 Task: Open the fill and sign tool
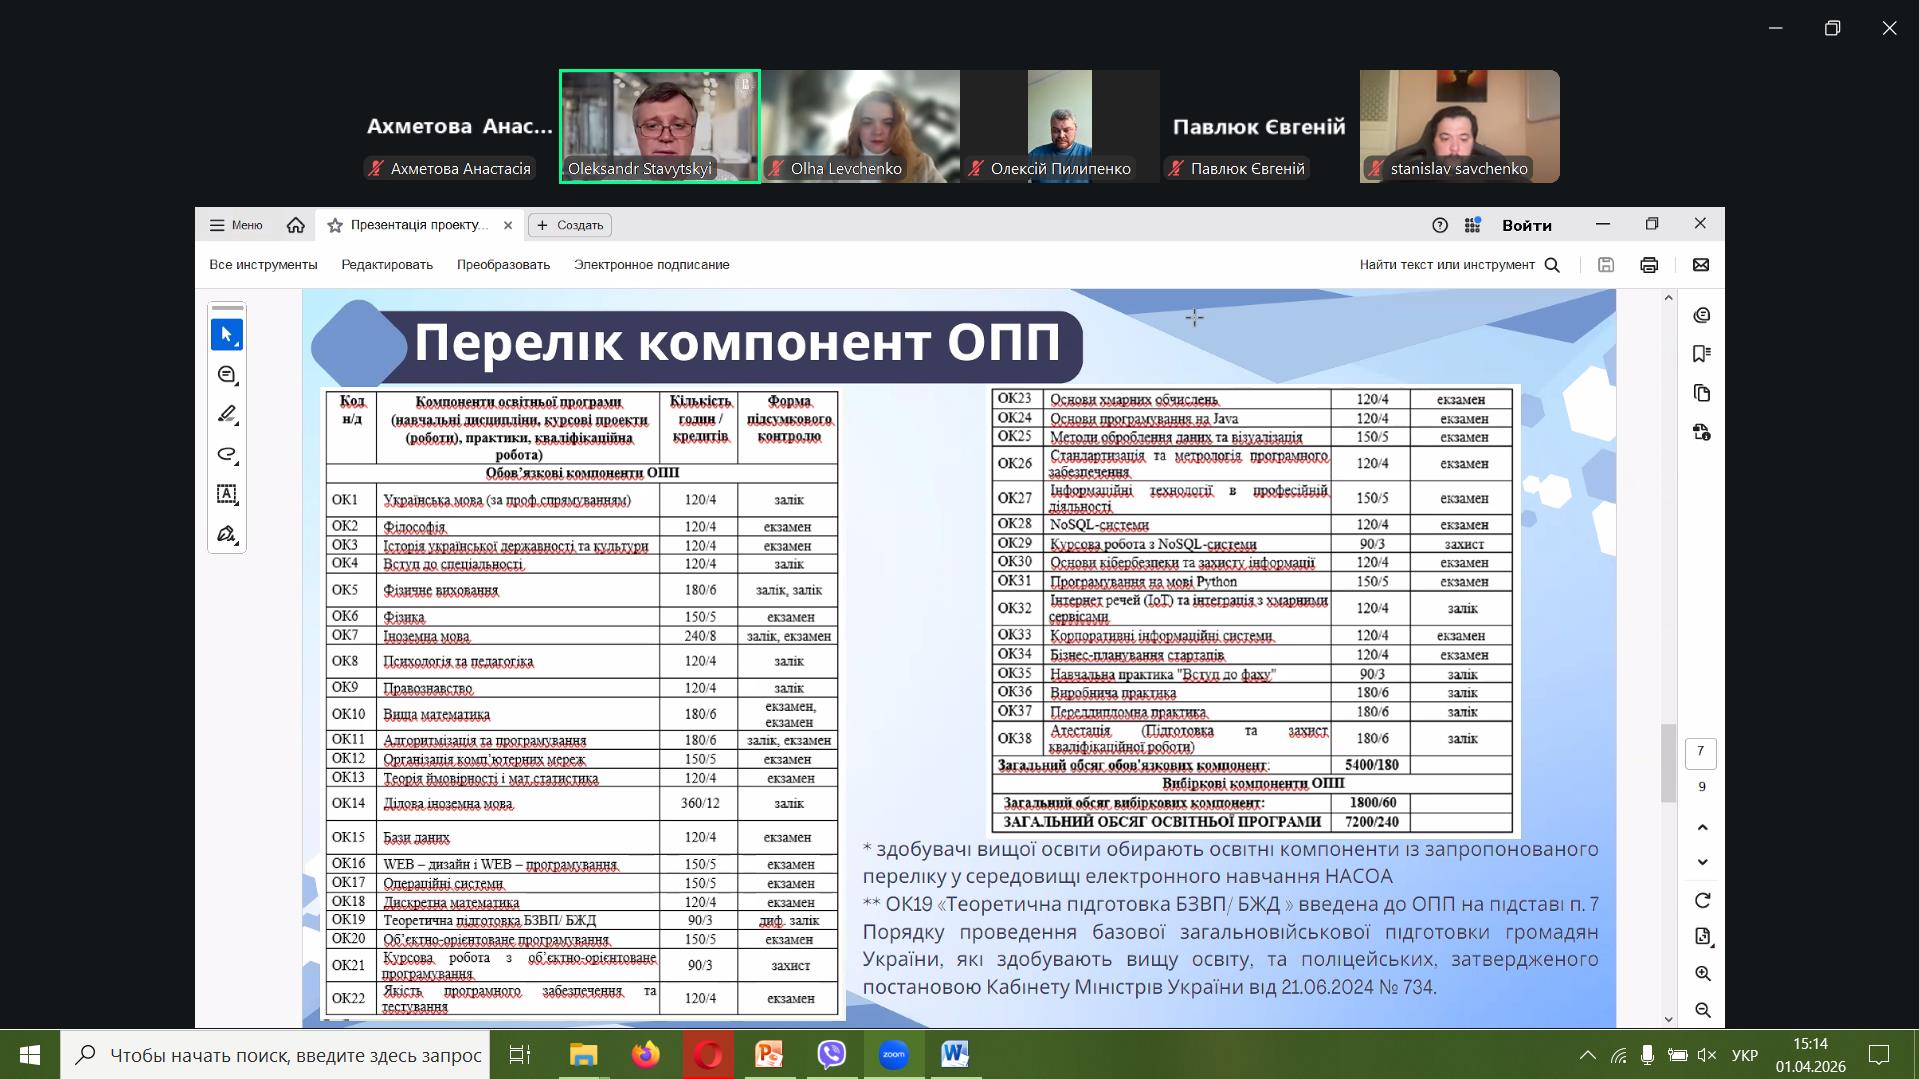coord(227,534)
